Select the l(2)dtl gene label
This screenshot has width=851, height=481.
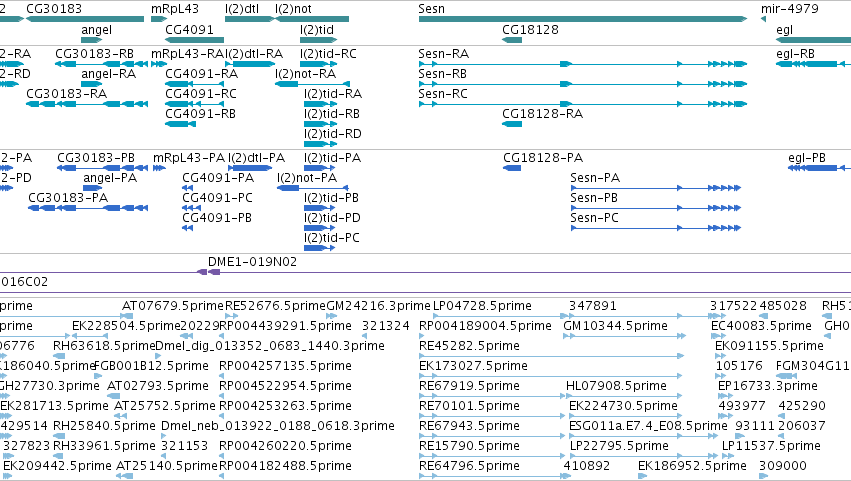242,9
